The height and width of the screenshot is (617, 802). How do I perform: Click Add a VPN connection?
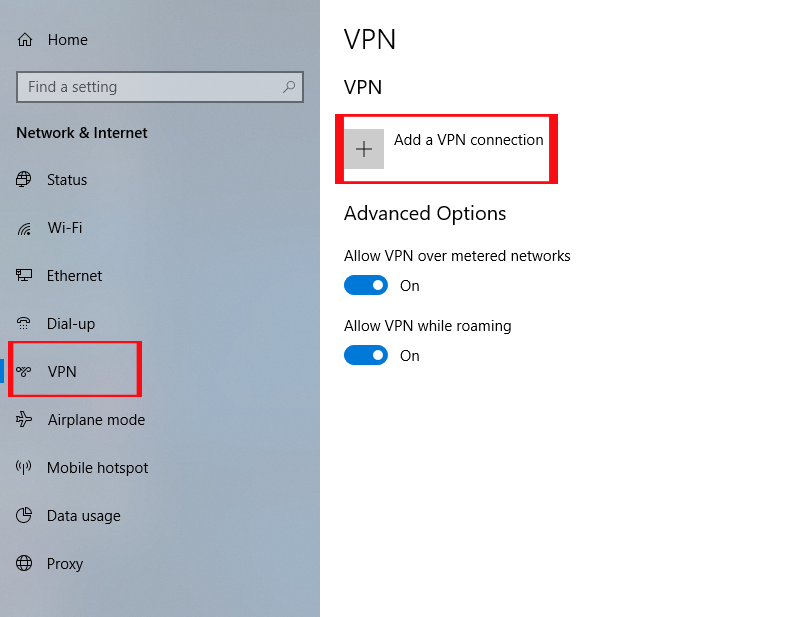pyautogui.click(x=468, y=140)
